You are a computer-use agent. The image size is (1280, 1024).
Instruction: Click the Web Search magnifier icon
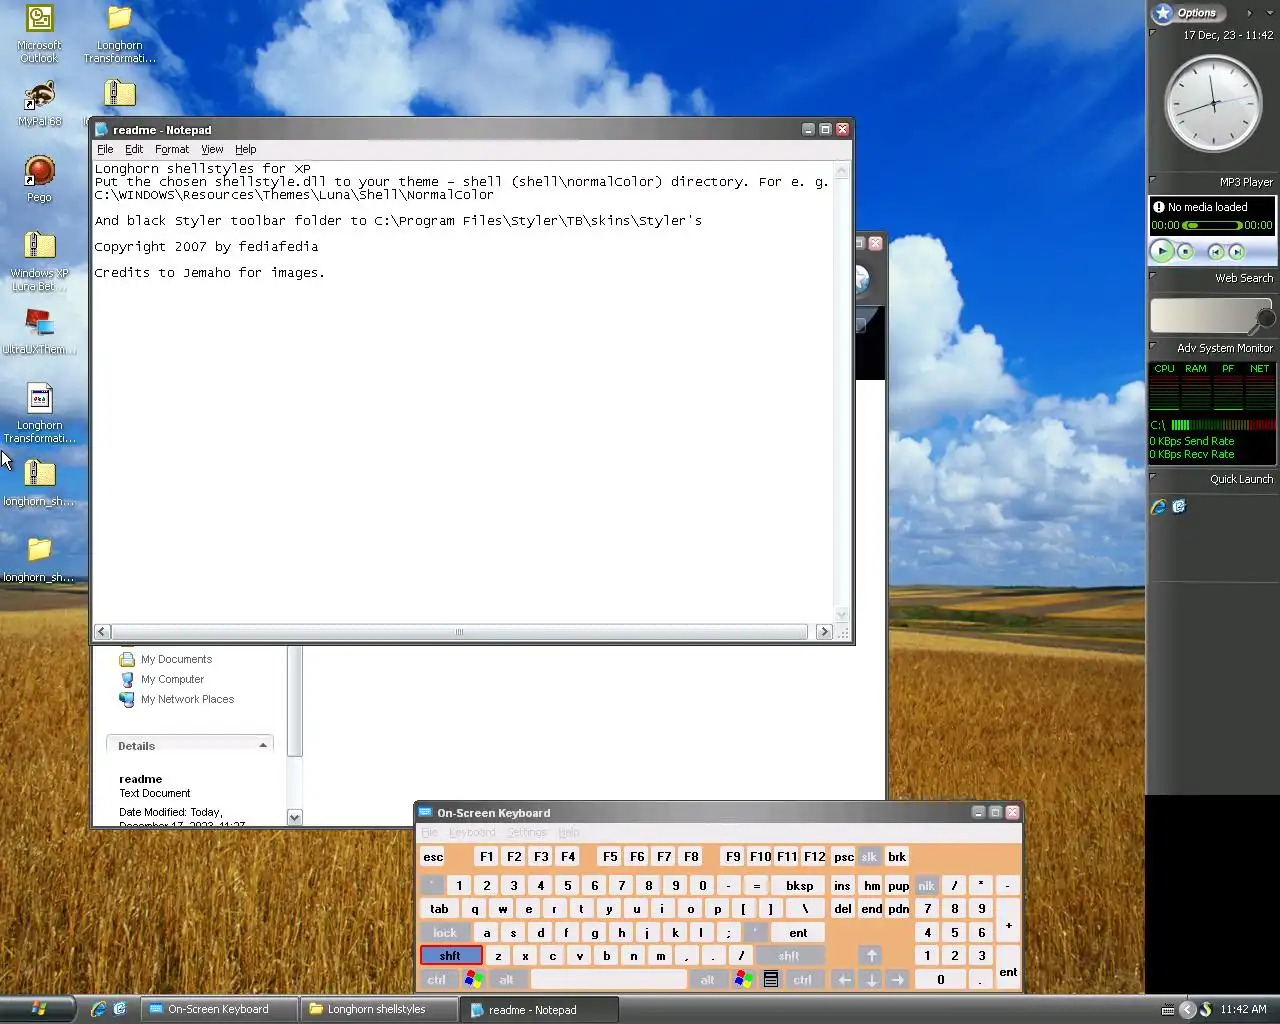[1265, 319]
